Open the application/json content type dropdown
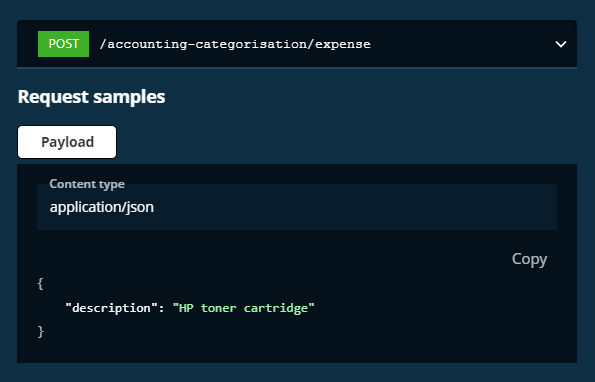The height and width of the screenshot is (382, 595). click(297, 207)
